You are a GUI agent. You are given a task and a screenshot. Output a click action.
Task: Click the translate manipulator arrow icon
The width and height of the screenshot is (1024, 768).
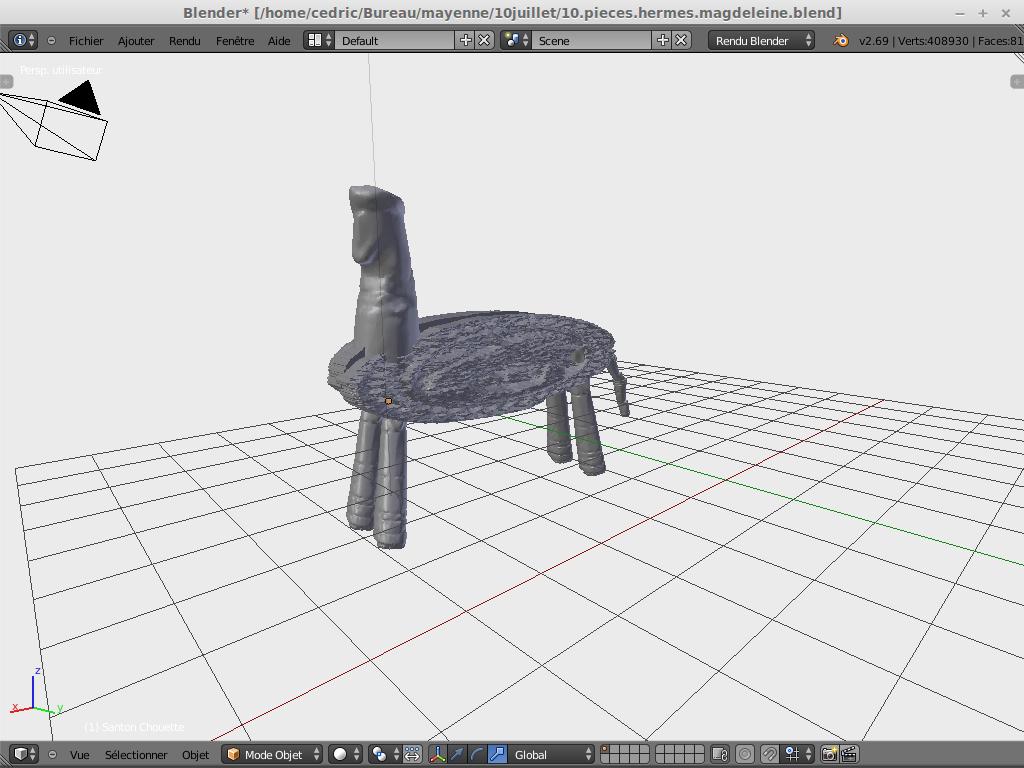[x=457, y=754]
